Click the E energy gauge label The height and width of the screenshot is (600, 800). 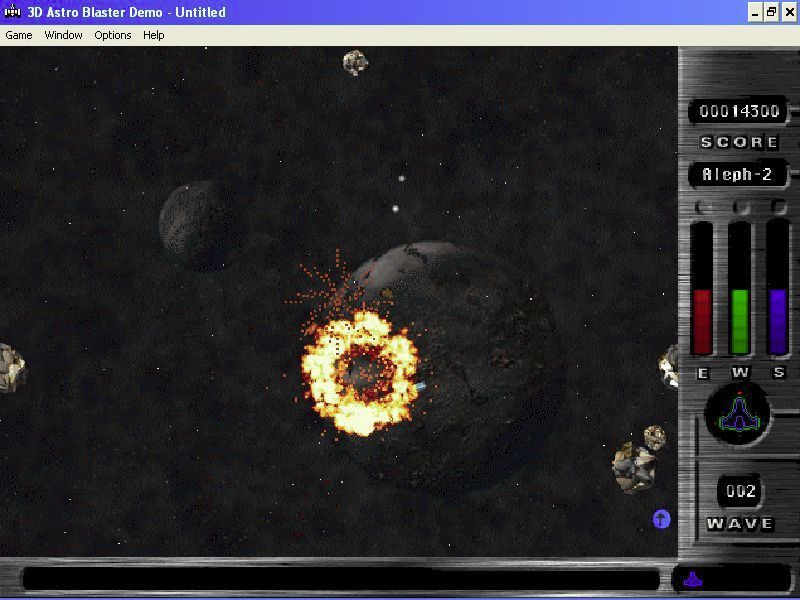[x=701, y=373]
